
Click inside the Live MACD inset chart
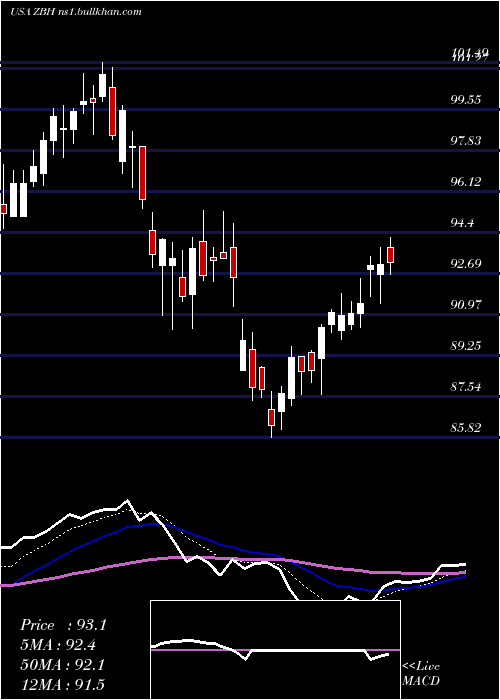275,650
